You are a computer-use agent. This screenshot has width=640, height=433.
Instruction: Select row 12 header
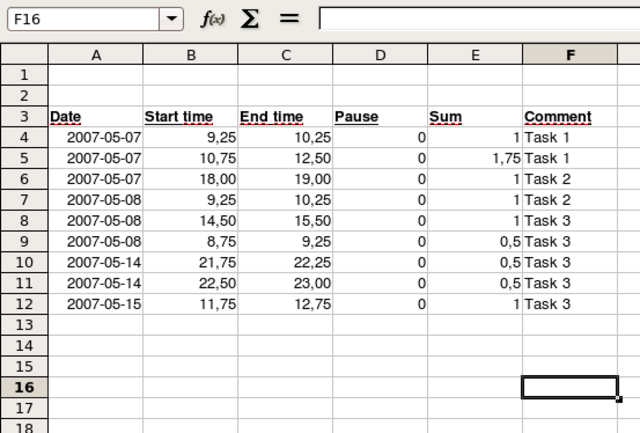tap(24, 304)
